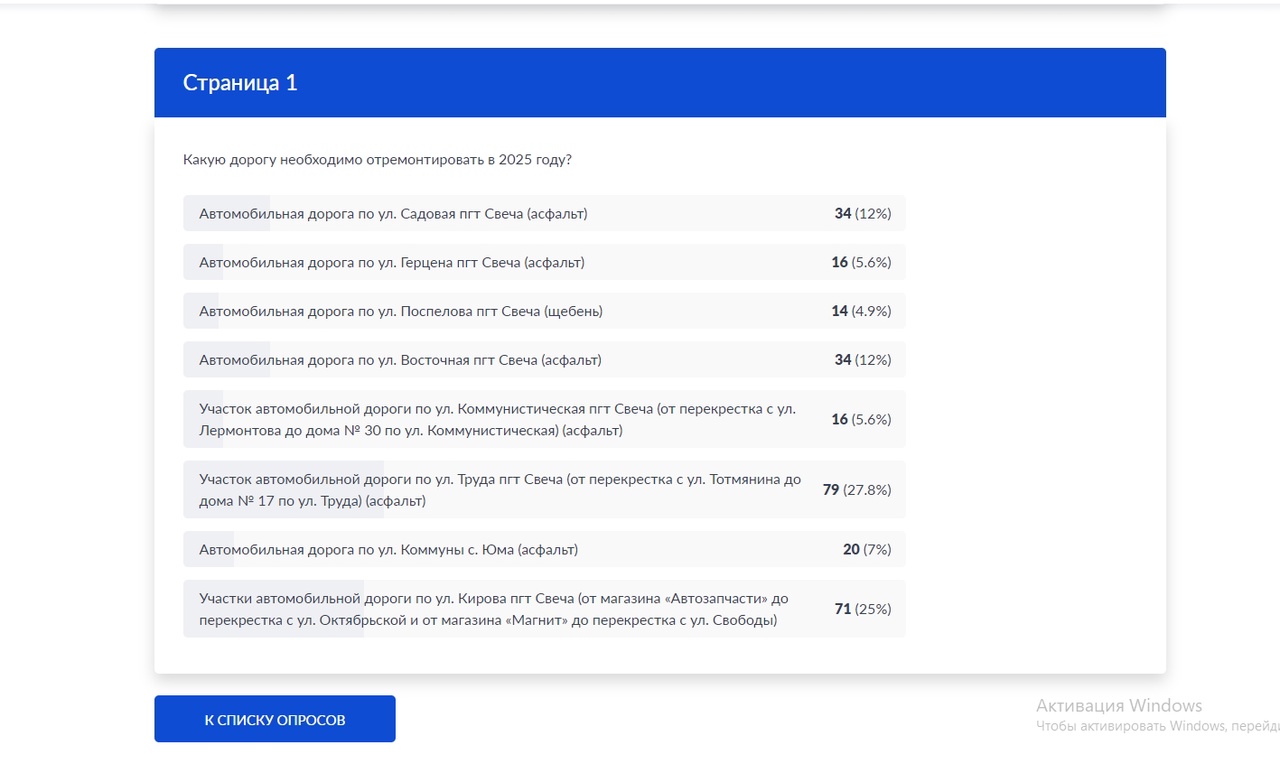Select the ул. Поспелова (щебень) option
The height and width of the screenshot is (773, 1280).
pyautogui.click(x=544, y=311)
